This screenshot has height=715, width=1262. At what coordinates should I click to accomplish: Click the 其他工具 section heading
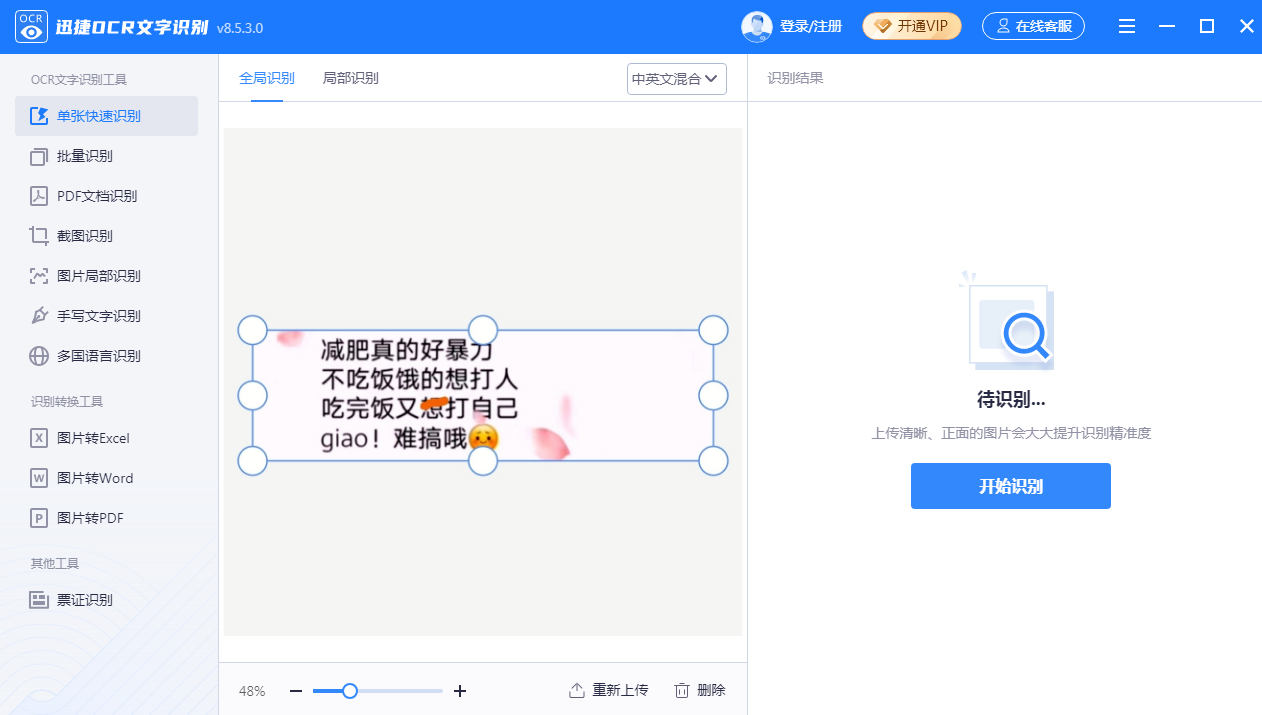tap(55, 564)
